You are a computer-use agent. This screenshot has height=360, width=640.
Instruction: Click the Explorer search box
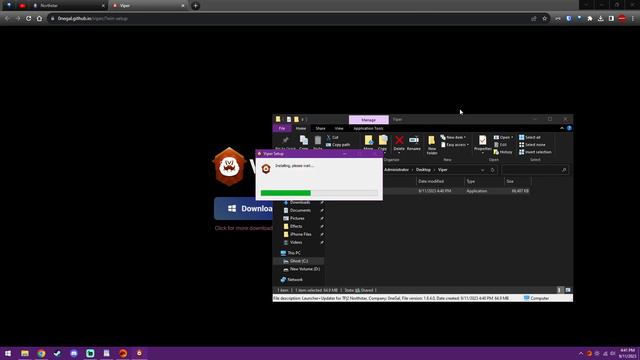click(x=535, y=170)
